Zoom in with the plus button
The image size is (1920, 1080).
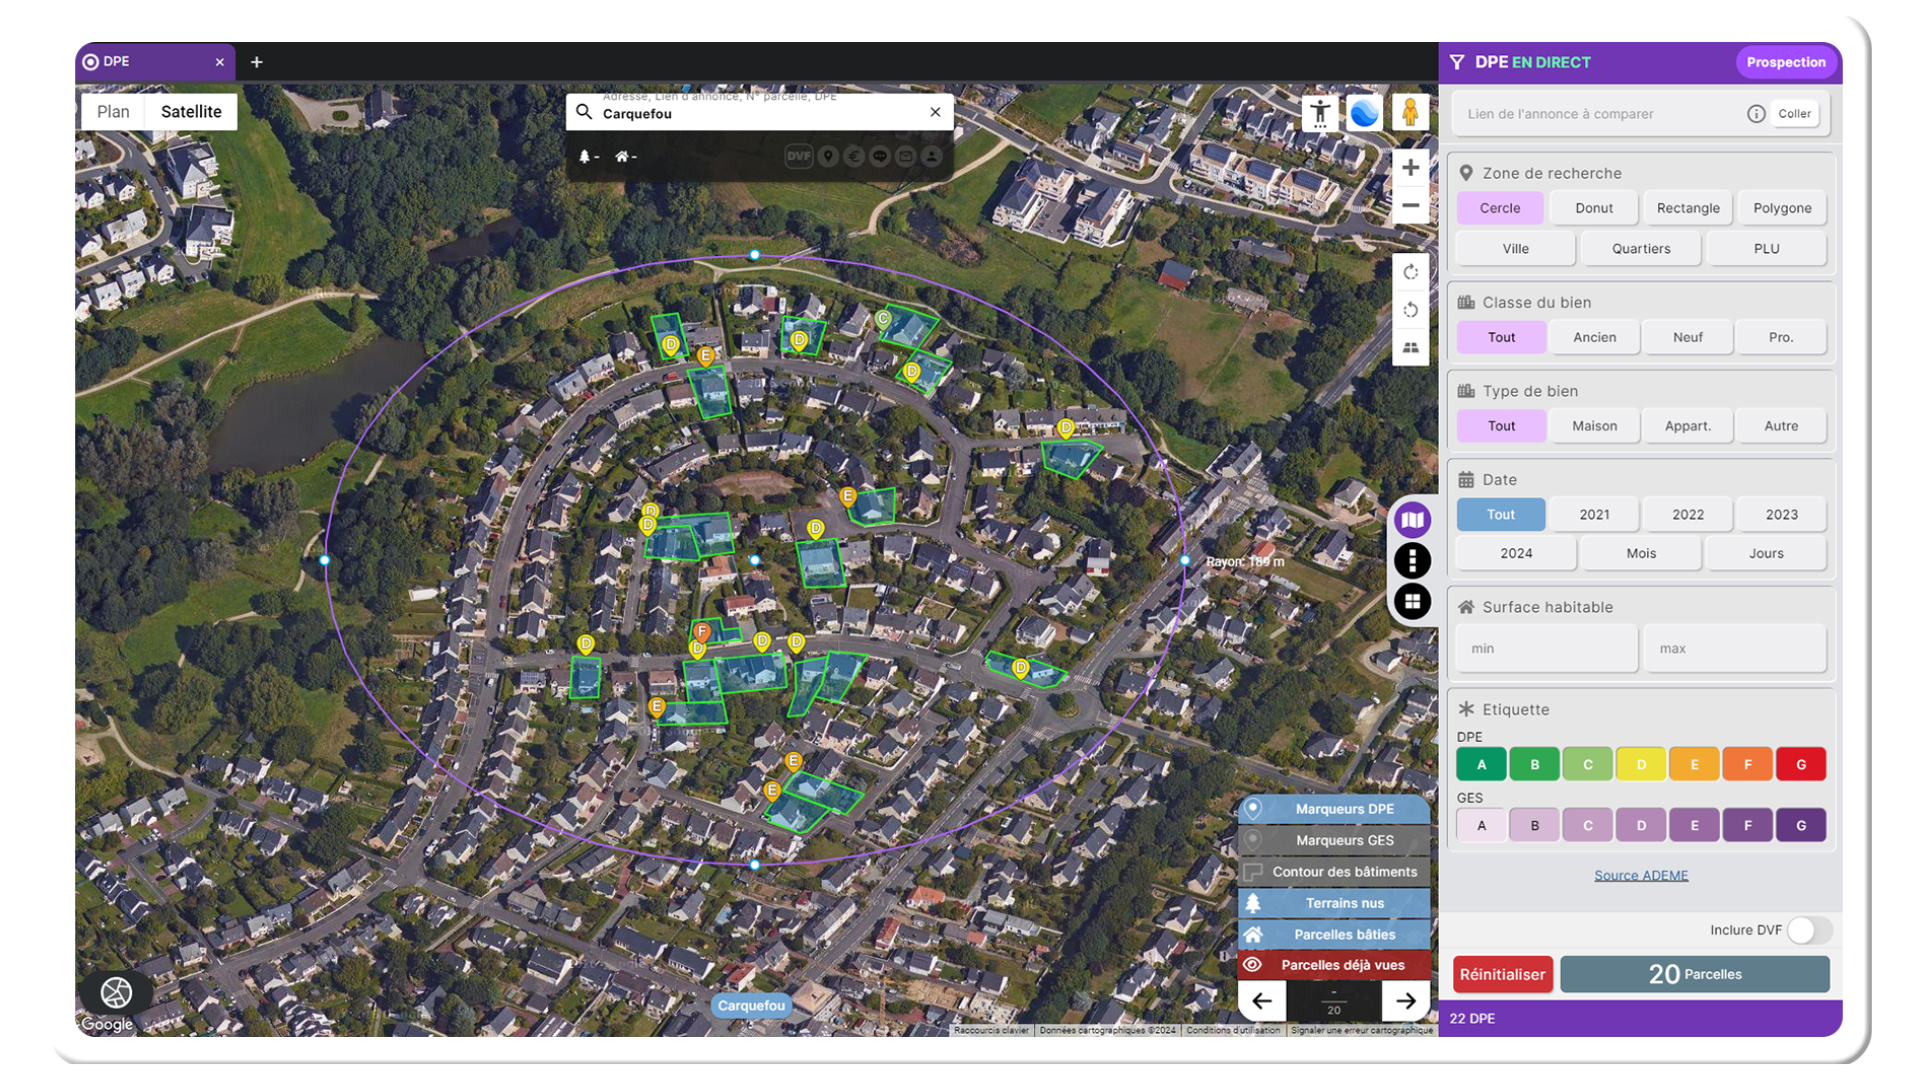1410,168
